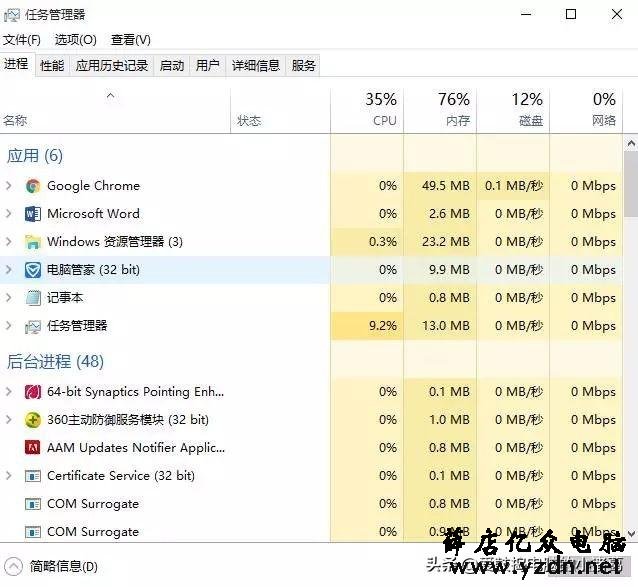
Task: Click the 任务管理器 row icon
Action: (x=33, y=326)
